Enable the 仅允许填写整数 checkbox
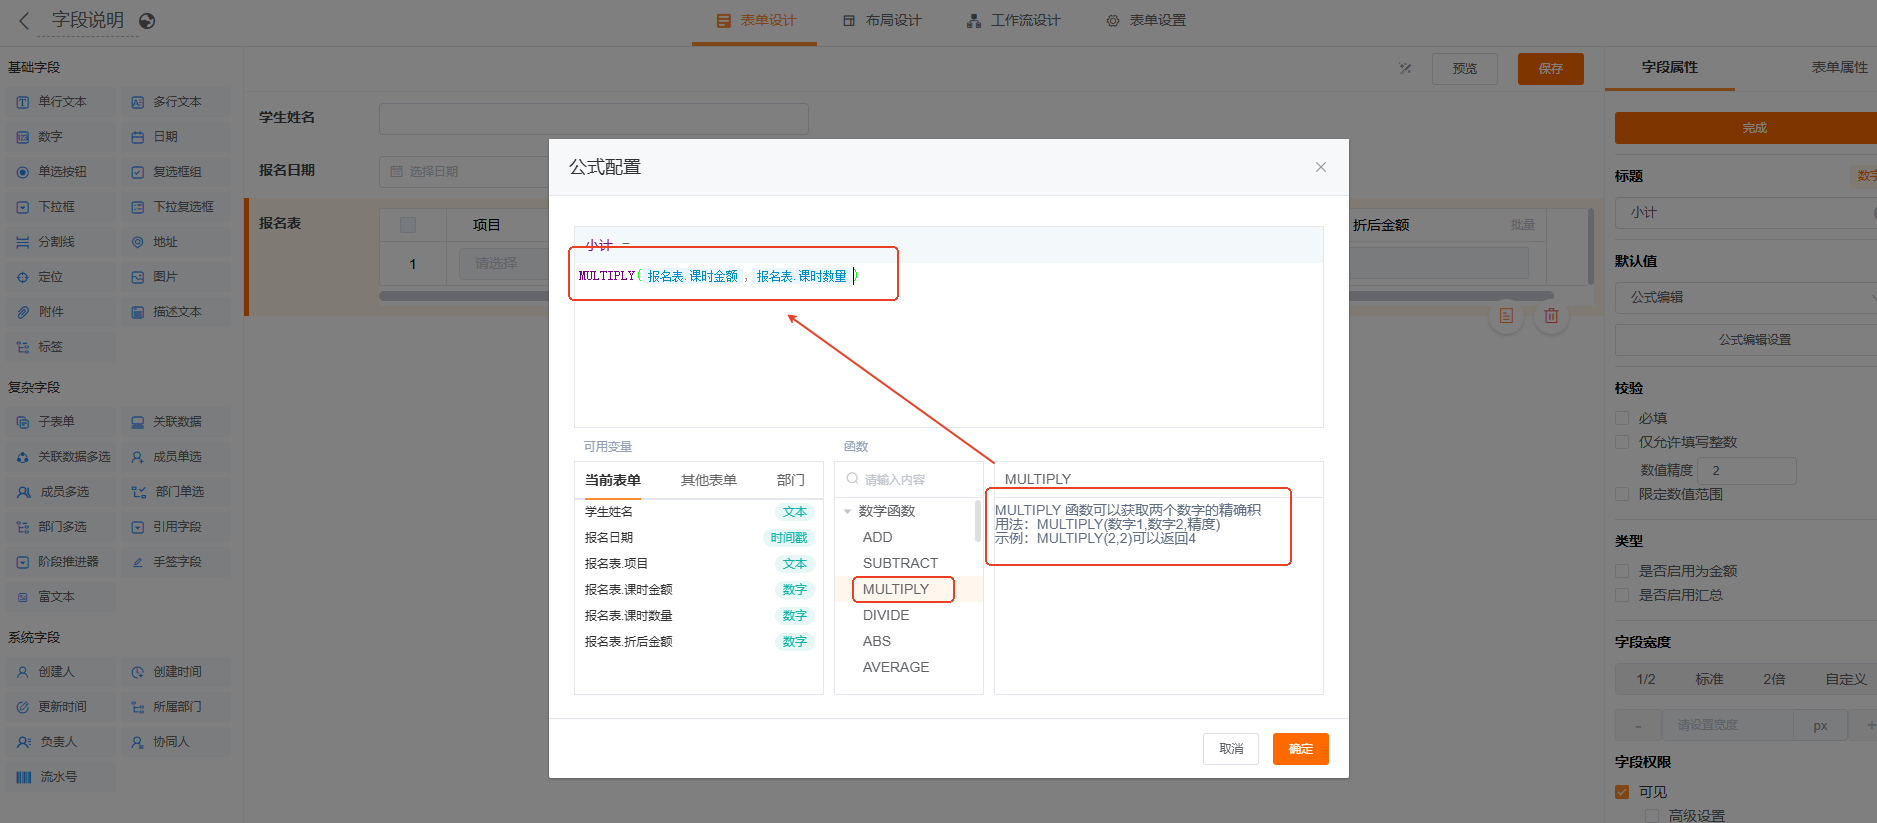Image resolution: width=1877 pixels, height=823 pixels. pyautogui.click(x=1622, y=442)
